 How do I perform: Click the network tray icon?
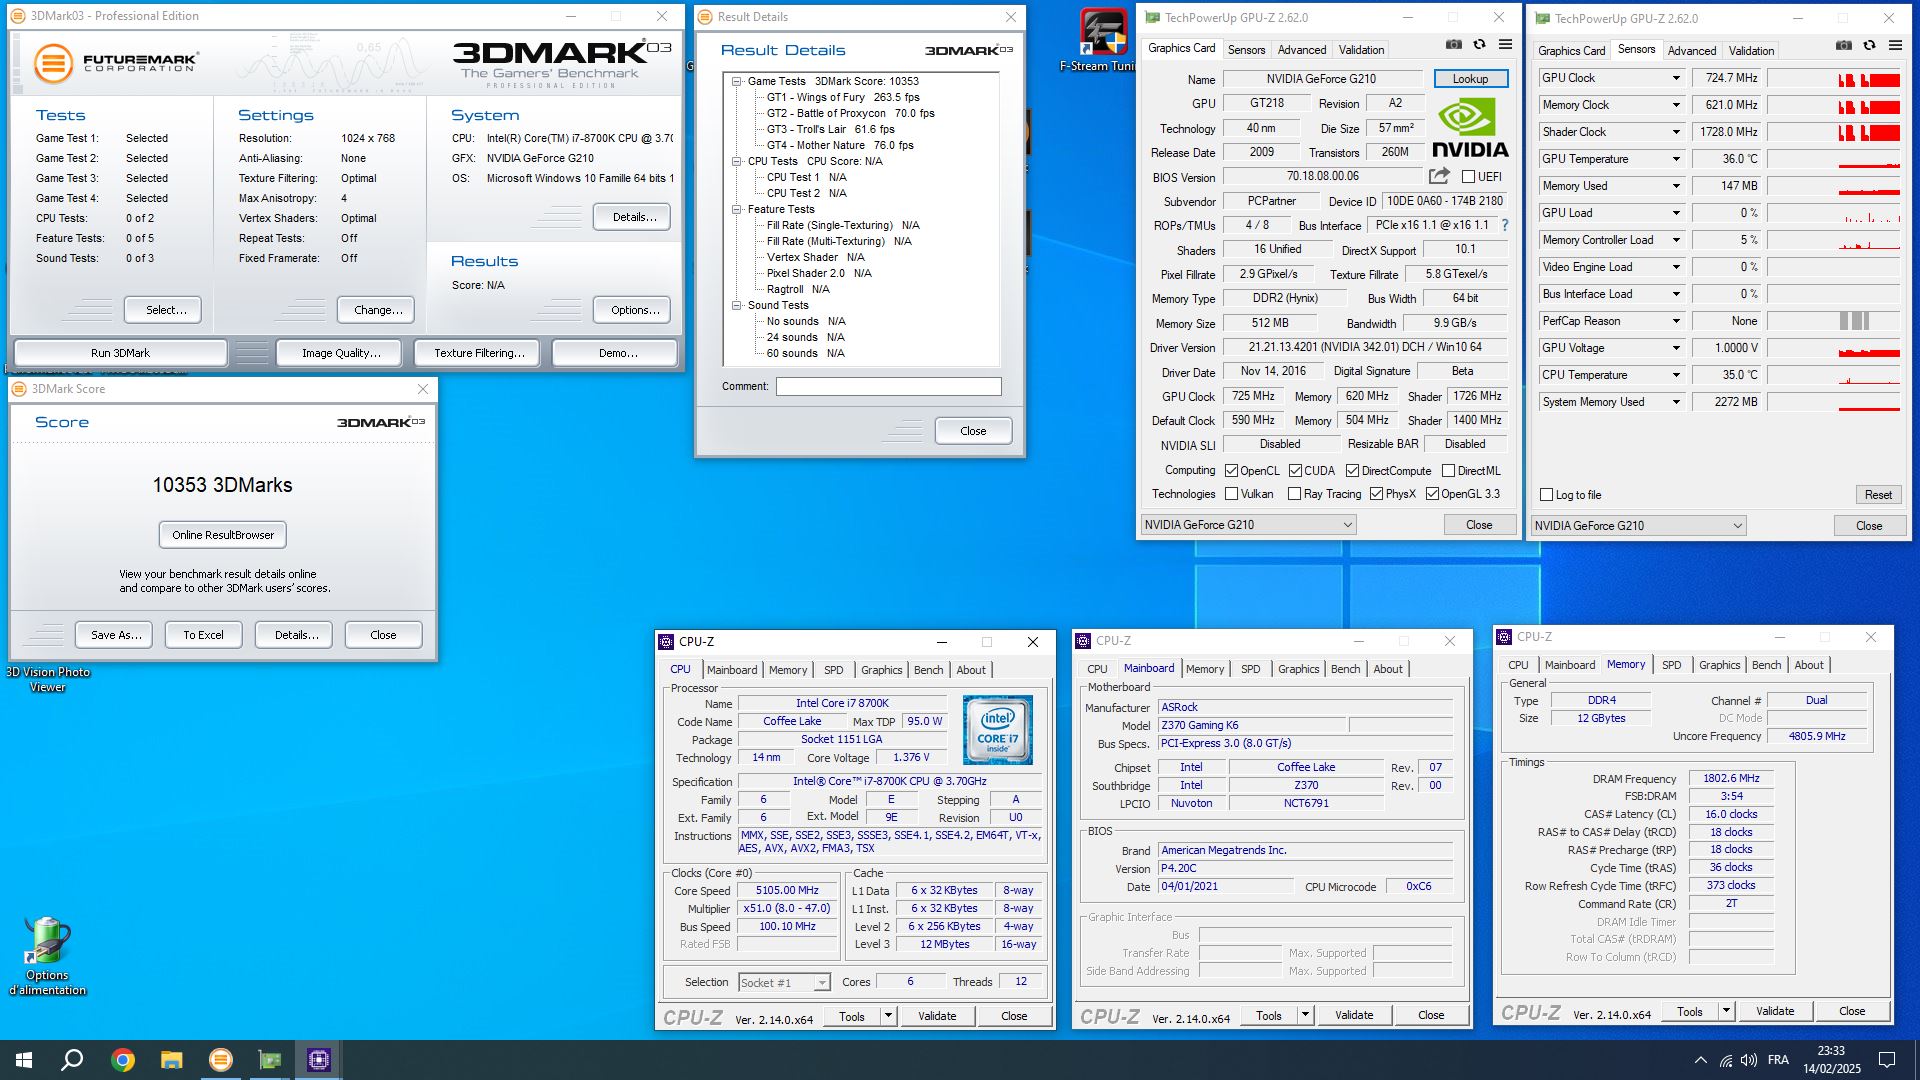tap(1726, 1060)
